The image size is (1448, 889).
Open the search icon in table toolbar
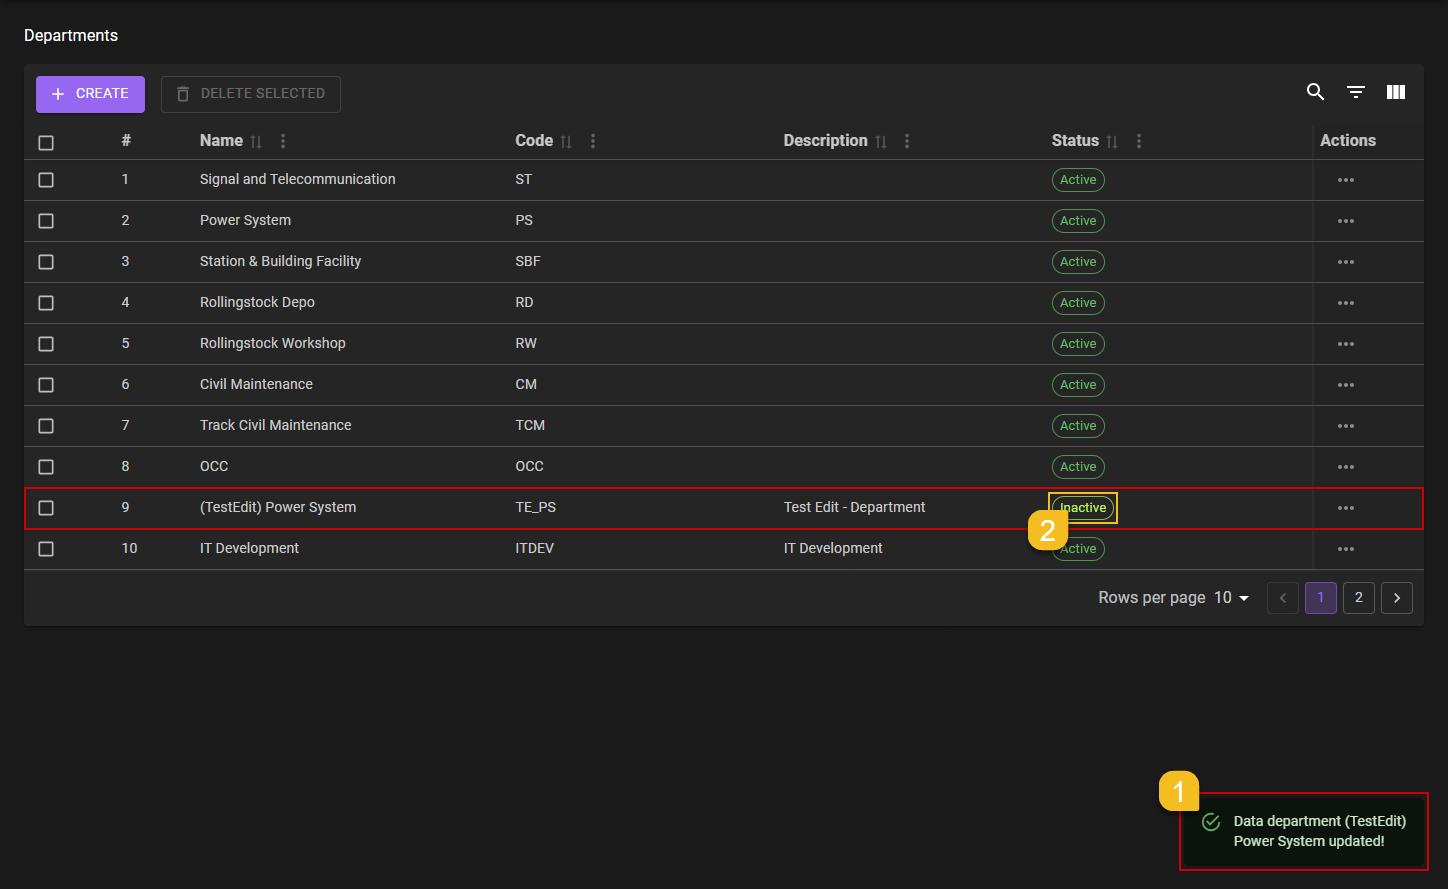pos(1315,93)
